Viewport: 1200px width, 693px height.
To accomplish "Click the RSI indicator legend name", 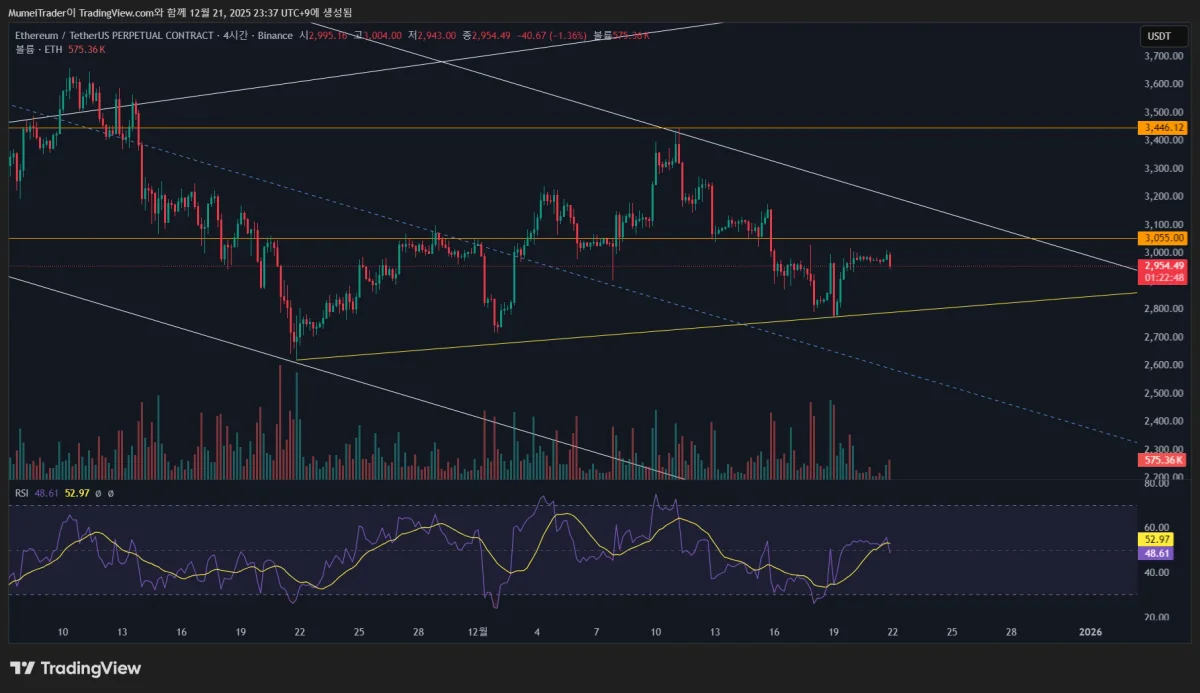I will 21,493.
